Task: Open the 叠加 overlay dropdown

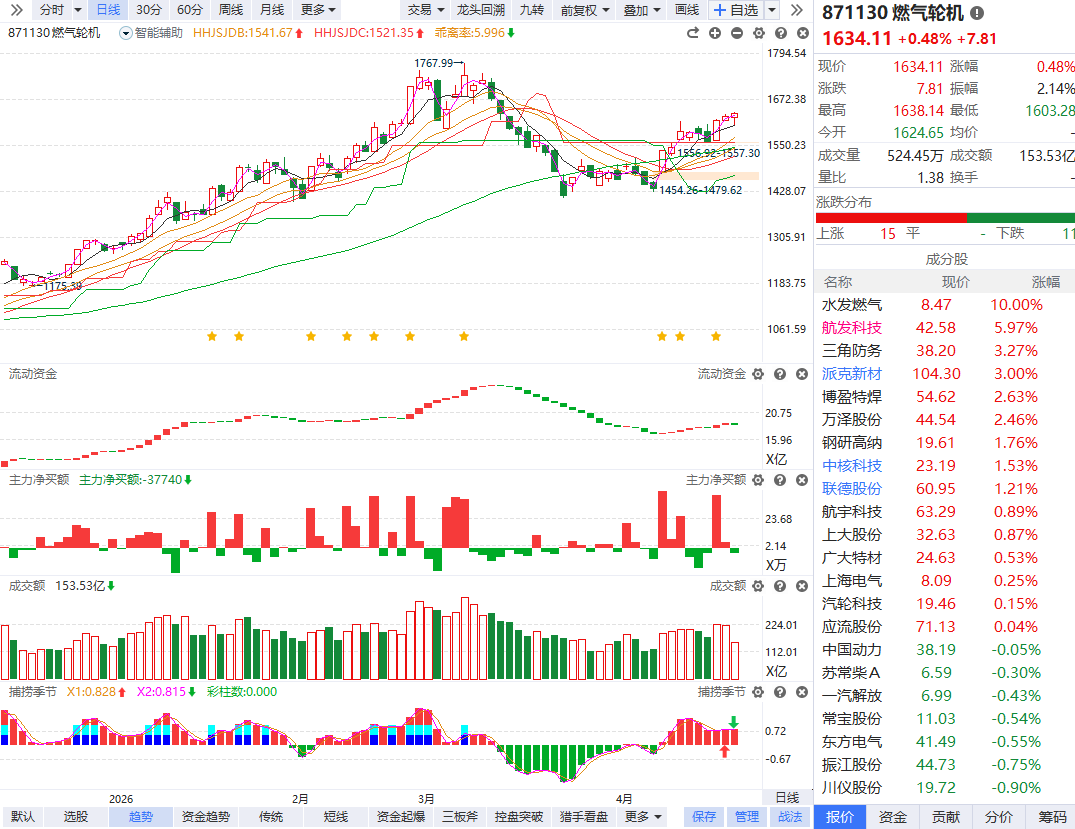Action: click(641, 10)
